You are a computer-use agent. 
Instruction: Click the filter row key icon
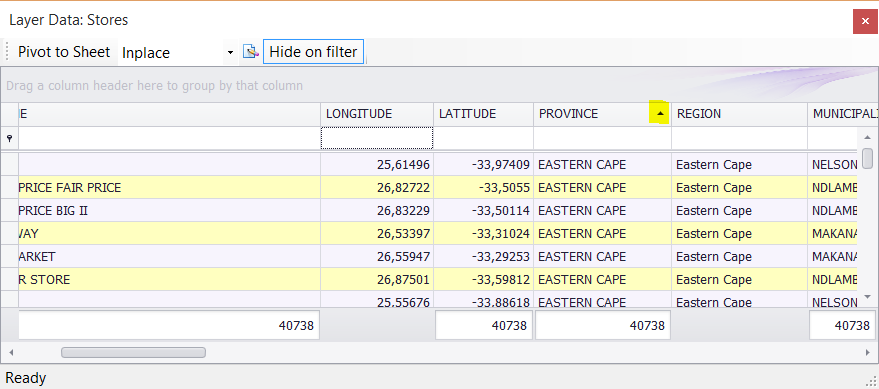click(x=9, y=138)
